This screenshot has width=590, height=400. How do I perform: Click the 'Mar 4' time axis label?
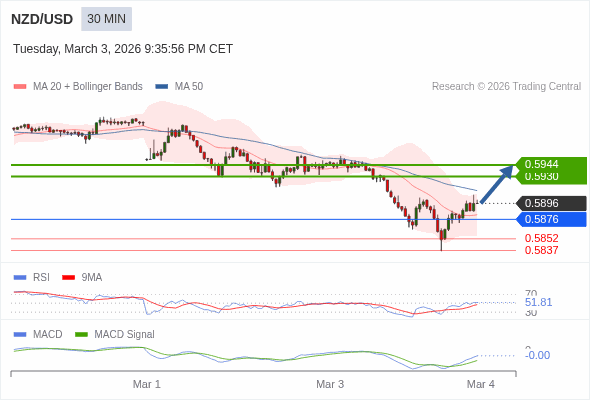[x=481, y=384]
